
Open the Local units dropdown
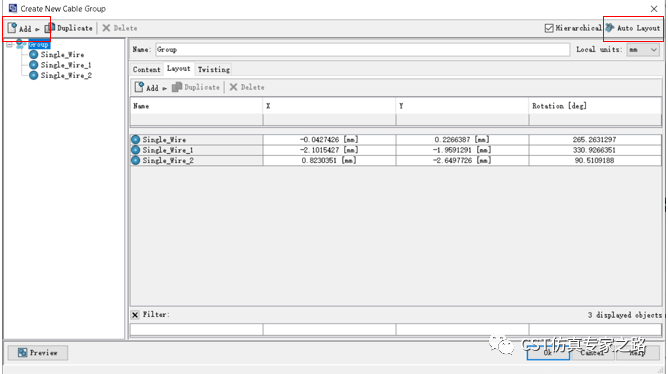pyautogui.click(x=643, y=50)
